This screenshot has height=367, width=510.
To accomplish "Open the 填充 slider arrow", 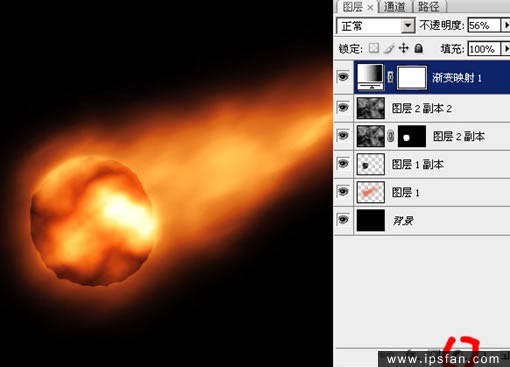I will coord(506,49).
